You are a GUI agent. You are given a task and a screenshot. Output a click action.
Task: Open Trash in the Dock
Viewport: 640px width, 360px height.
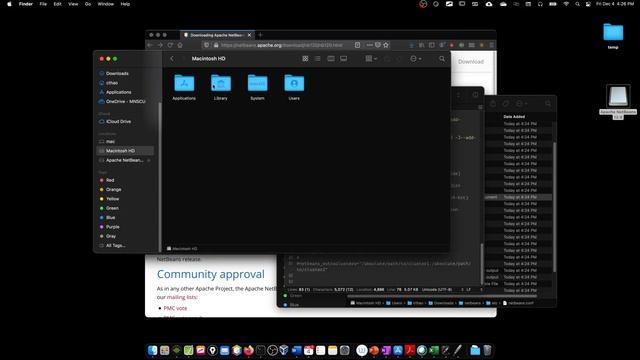(x=487, y=351)
